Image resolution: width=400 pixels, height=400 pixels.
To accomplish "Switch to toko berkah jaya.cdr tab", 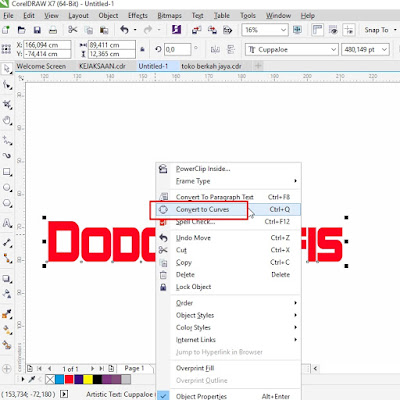I will [211, 66].
